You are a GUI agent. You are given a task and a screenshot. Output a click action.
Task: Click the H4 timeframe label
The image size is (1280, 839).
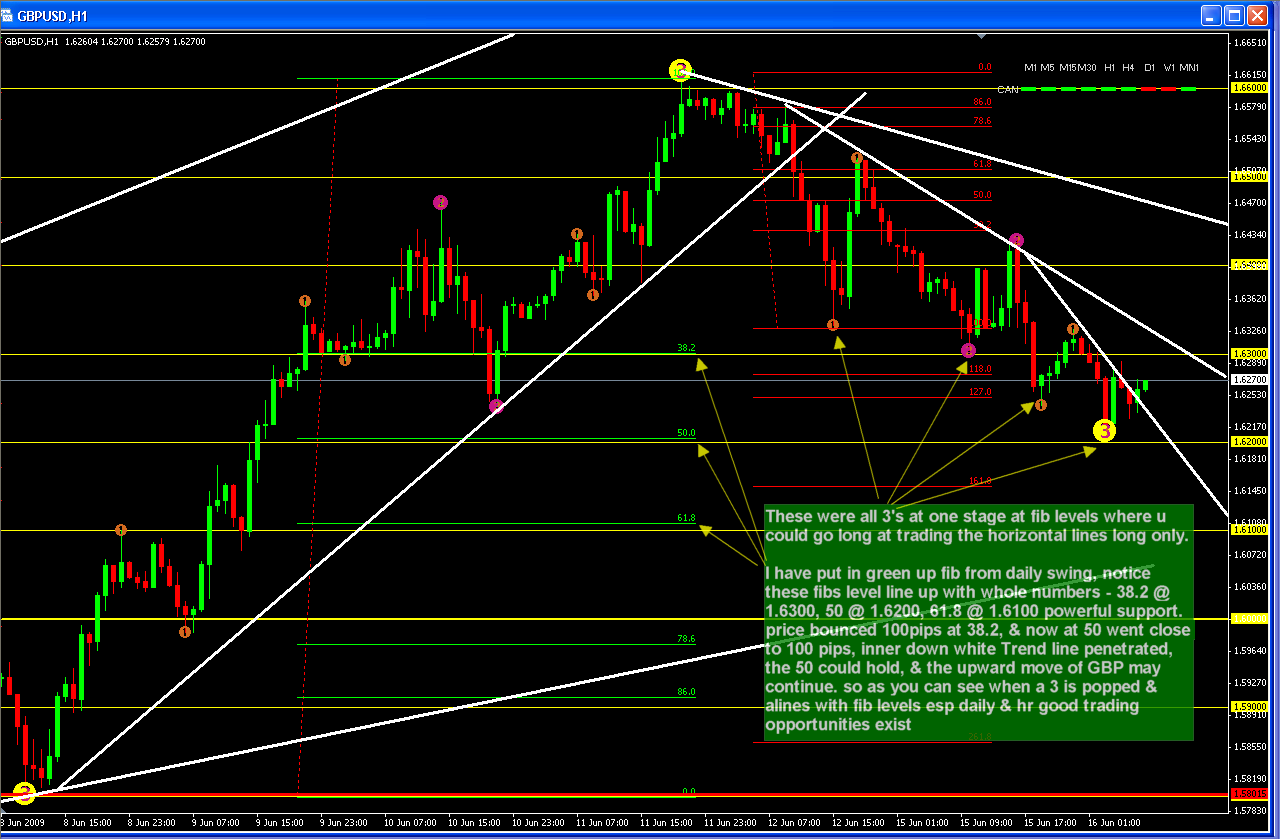(x=1128, y=67)
